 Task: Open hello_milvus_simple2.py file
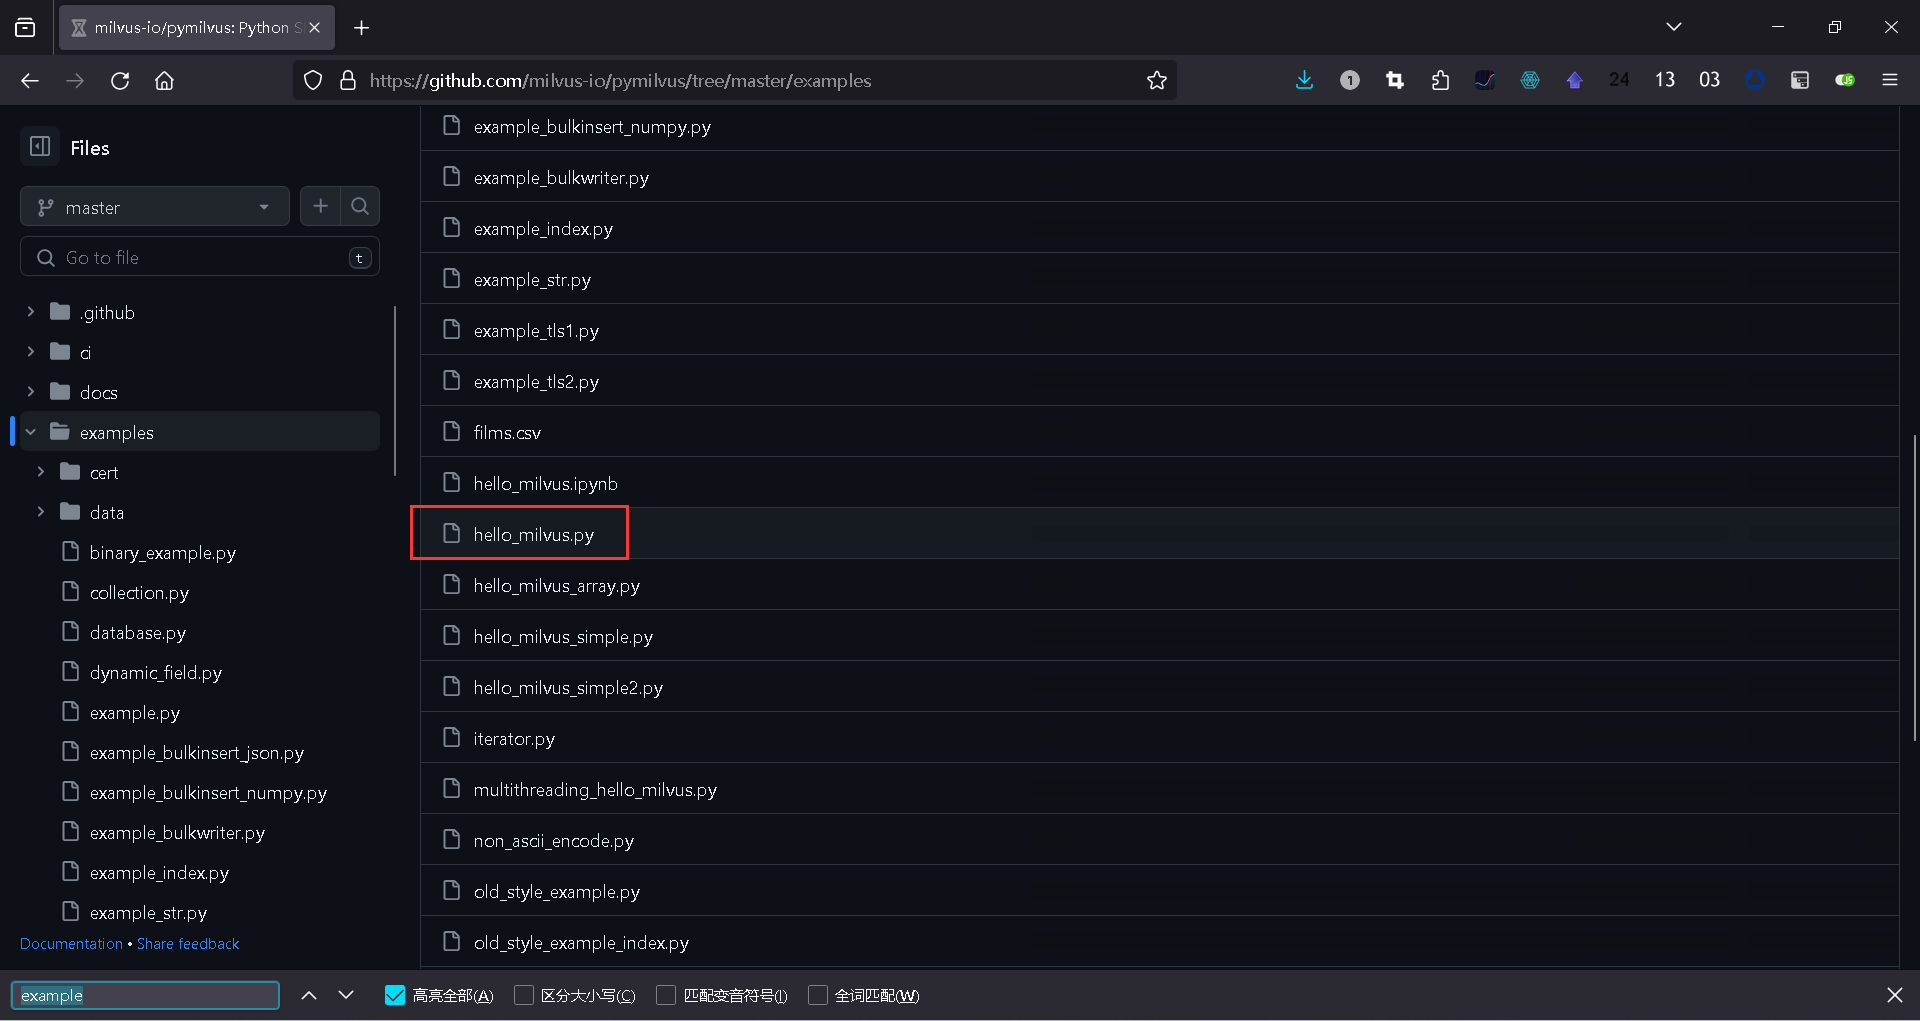pos(568,688)
